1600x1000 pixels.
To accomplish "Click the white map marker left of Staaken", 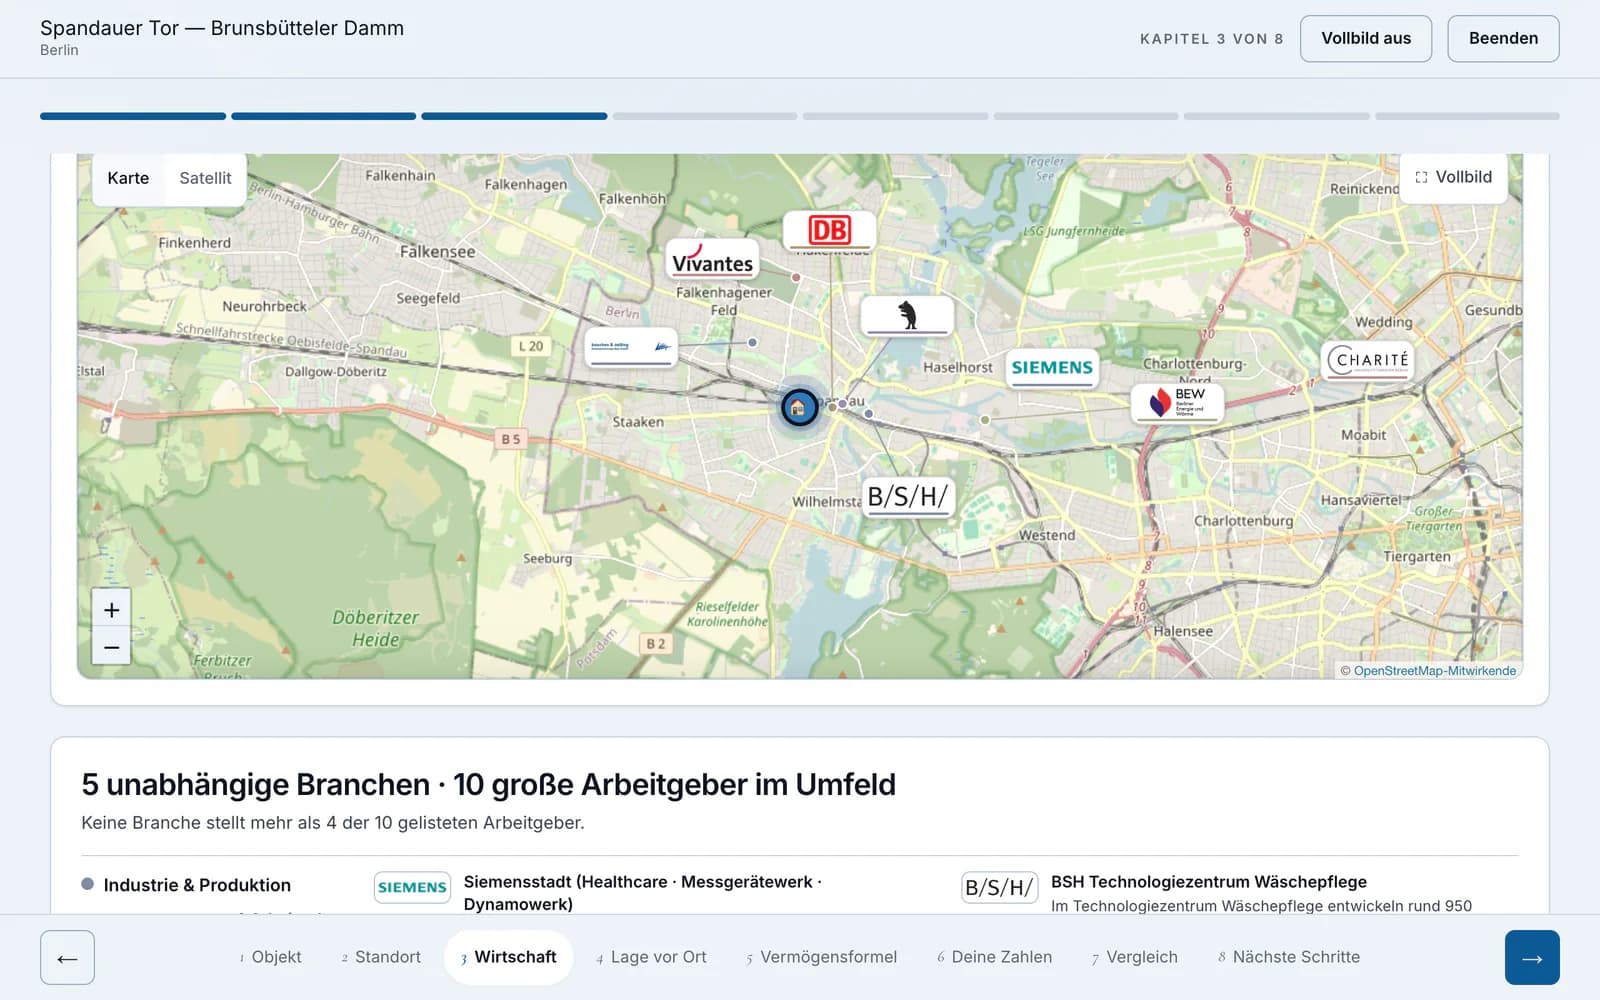I will [631, 347].
